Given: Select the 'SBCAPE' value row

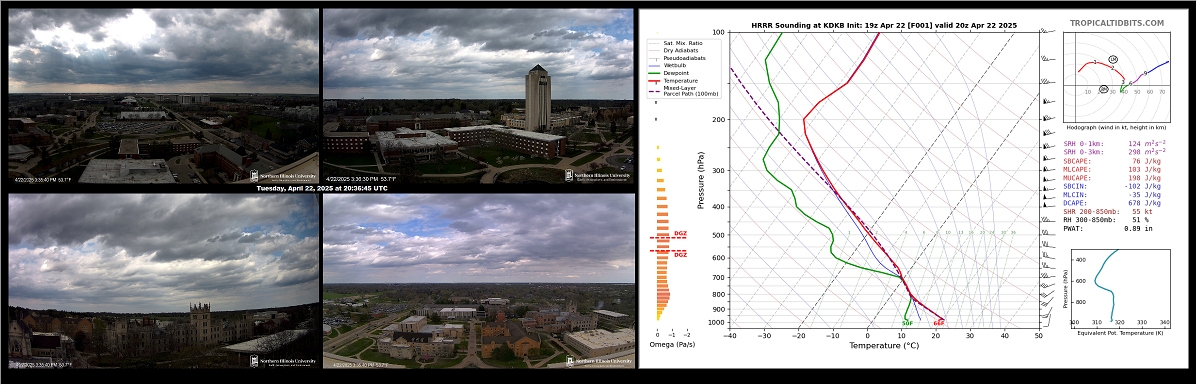Looking at the screenshot, I should pyautogui.click(x=1112, y=160).
